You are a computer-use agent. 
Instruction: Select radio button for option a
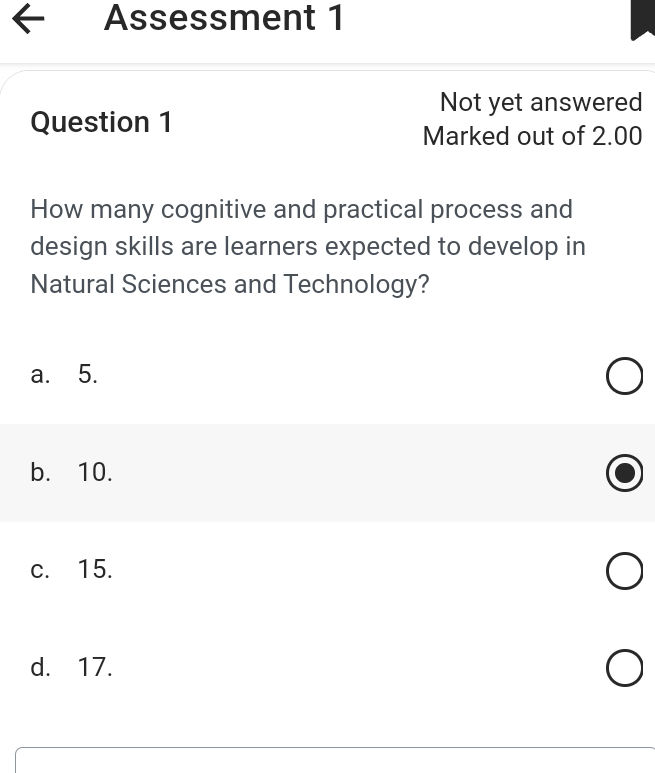624,378
